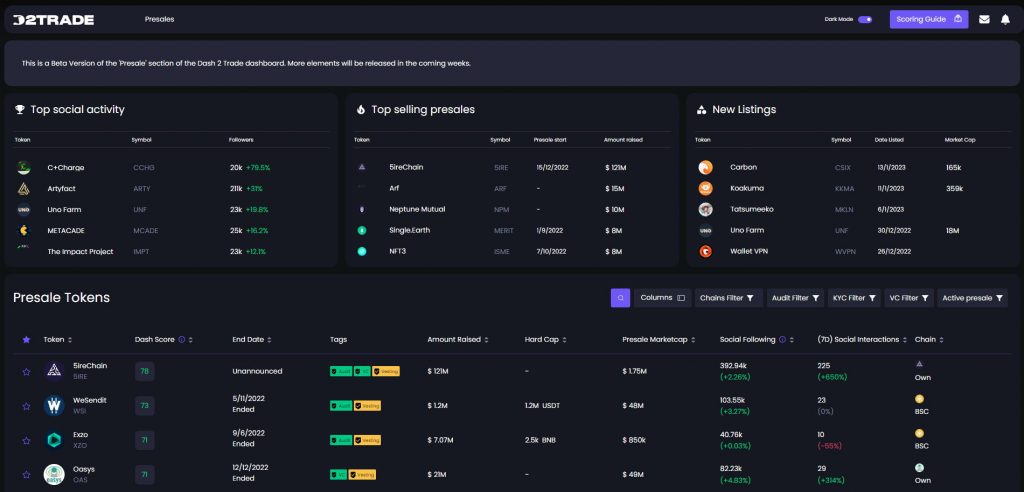Click the 5ireChain icon in top selling presales
This screenshot has width=1024, height=492.
click(x=362, y=167)
